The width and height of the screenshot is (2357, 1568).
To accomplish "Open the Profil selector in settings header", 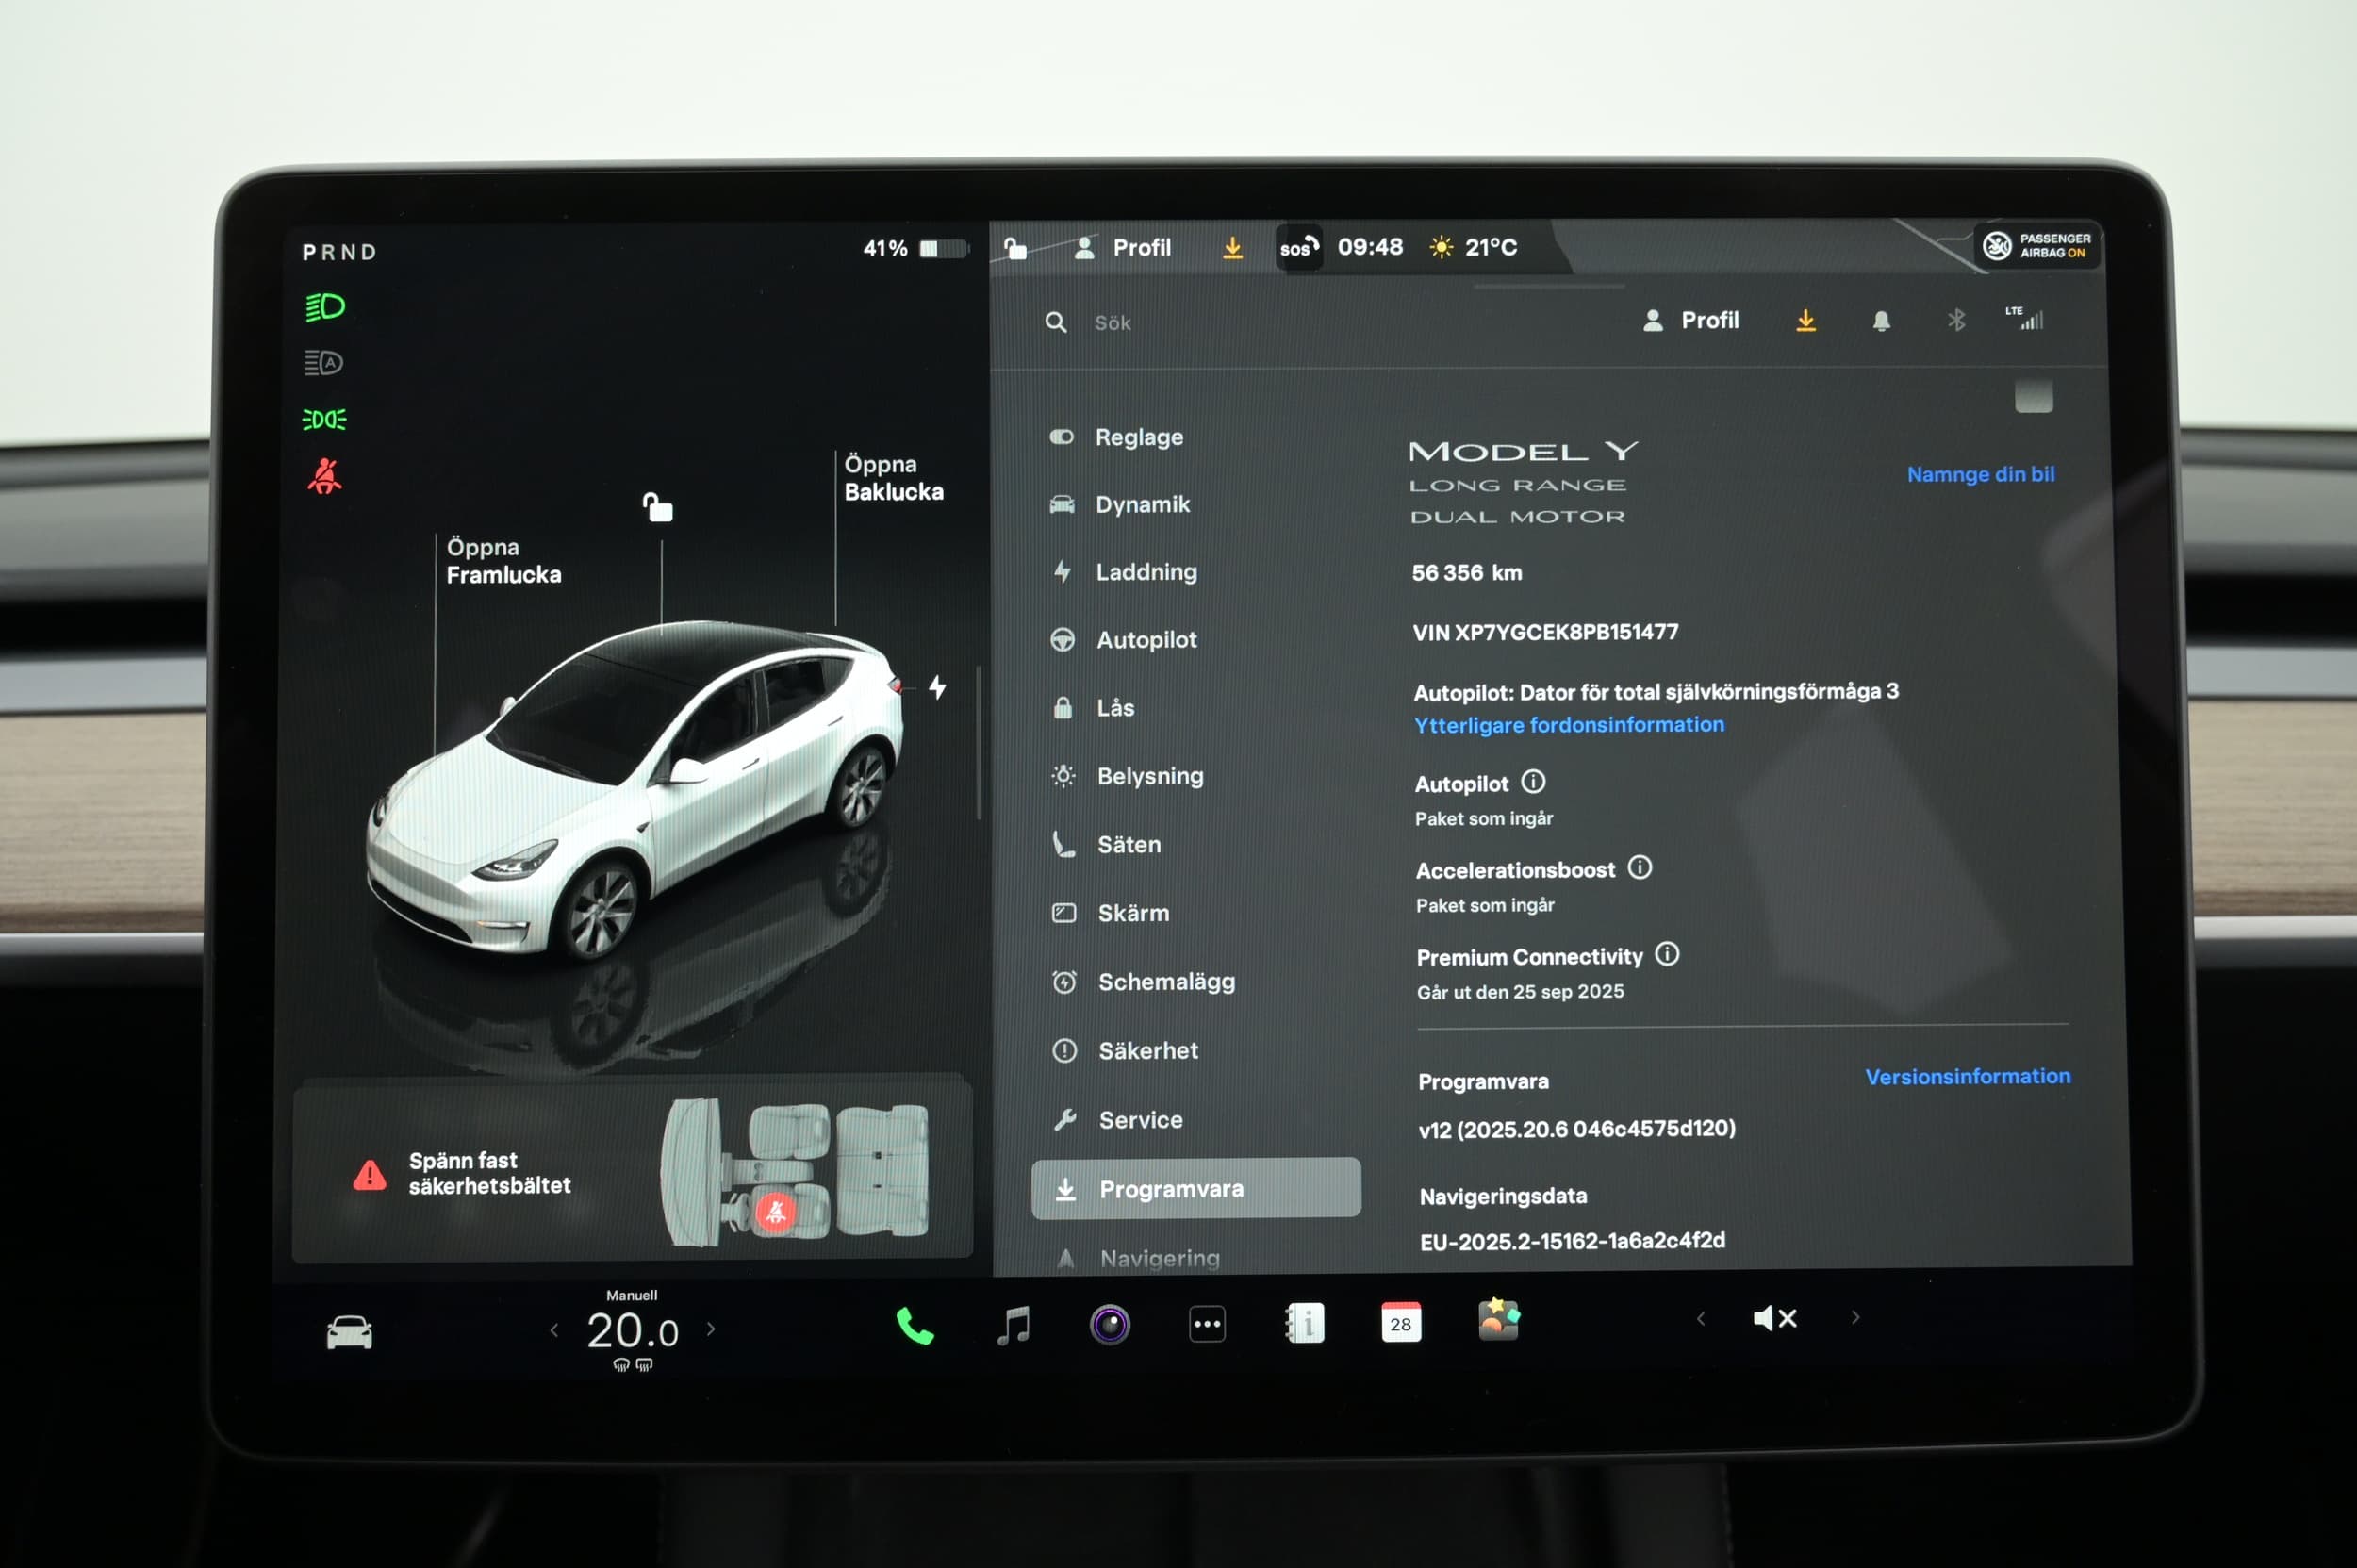I will click(1691, 320).
